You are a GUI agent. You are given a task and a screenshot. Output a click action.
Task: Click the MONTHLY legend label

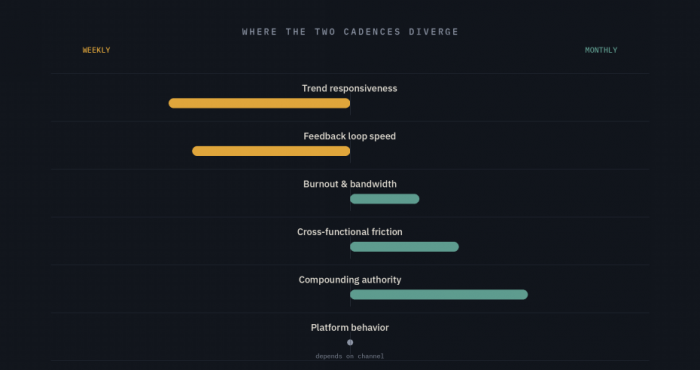point(601,50)
